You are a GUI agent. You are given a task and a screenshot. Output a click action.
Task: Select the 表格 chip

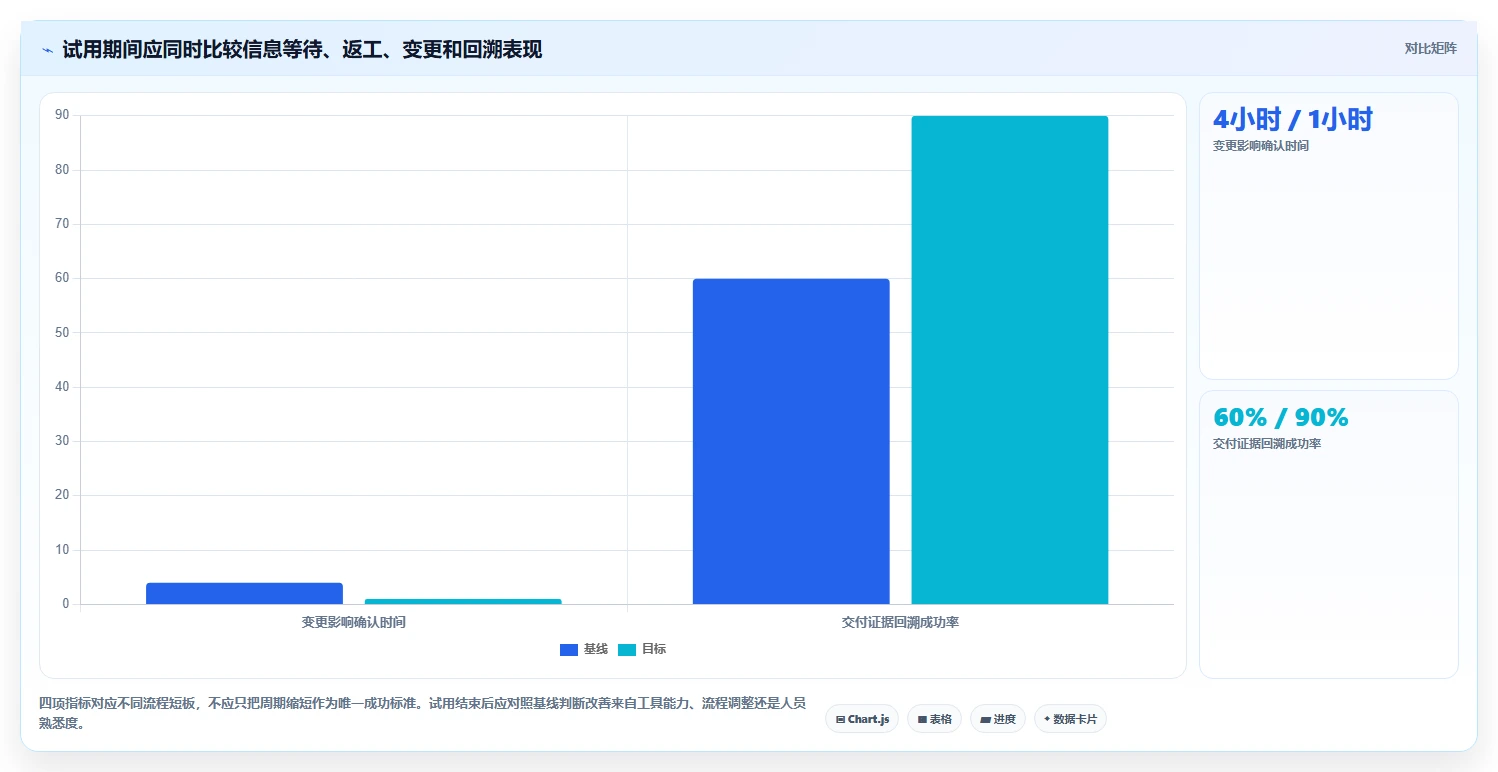(x=934, y=719)
